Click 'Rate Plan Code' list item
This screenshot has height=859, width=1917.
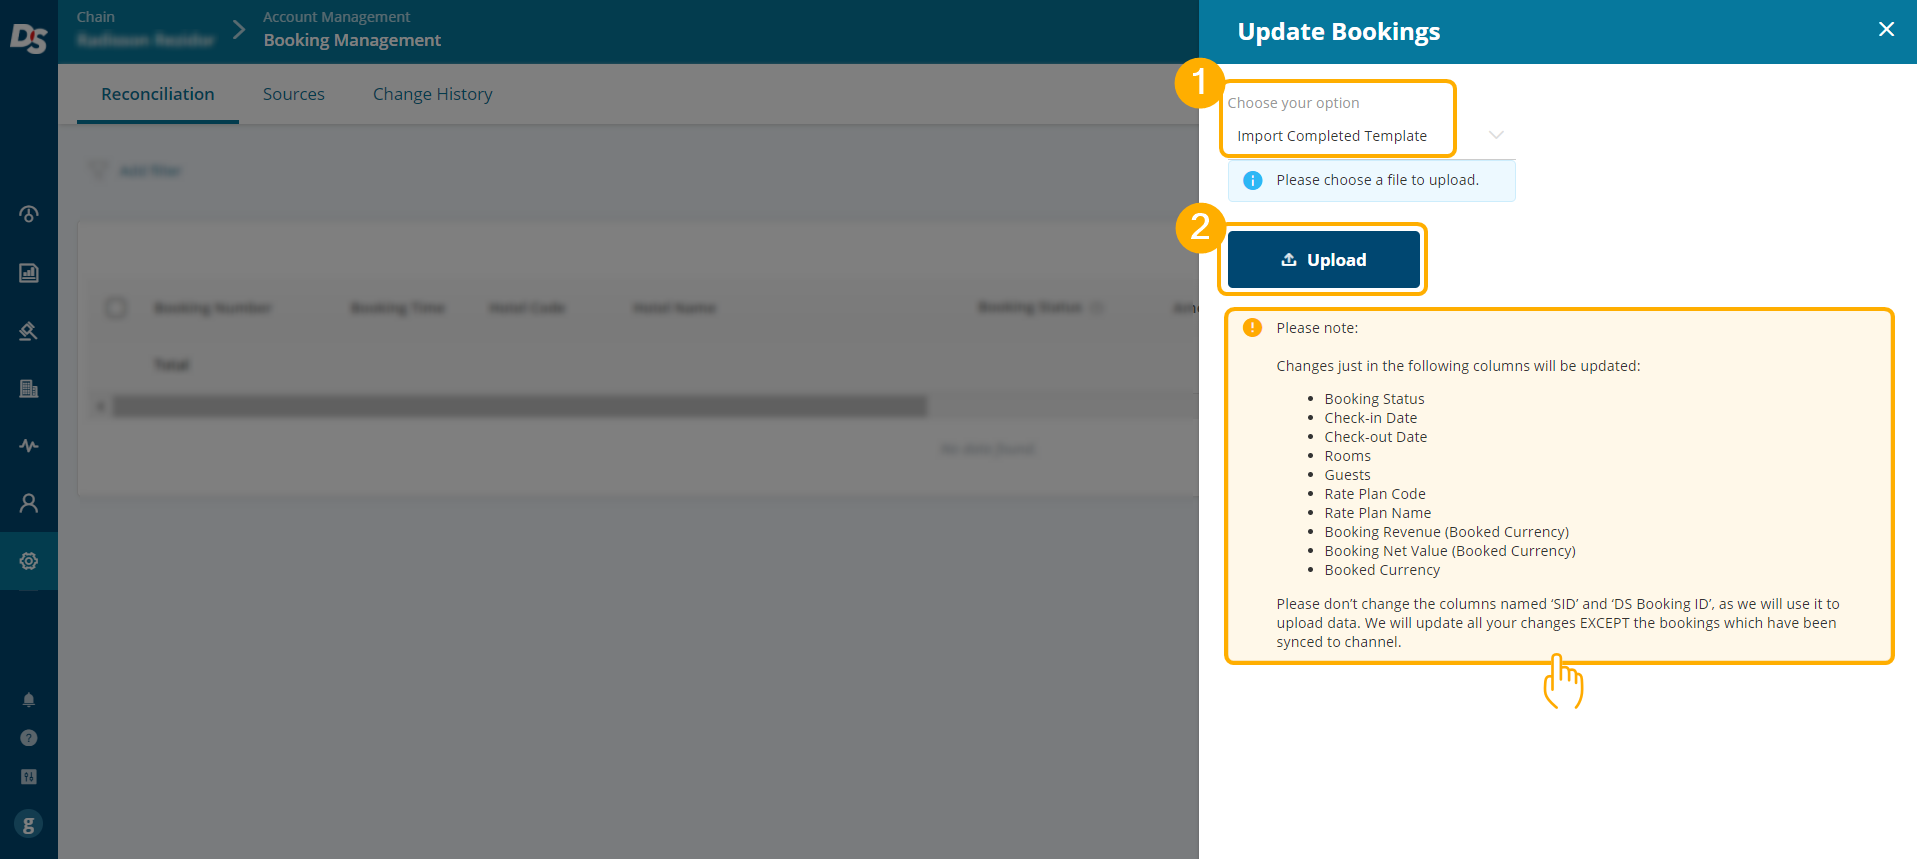pyautogui.click(x=1375, y=494)
